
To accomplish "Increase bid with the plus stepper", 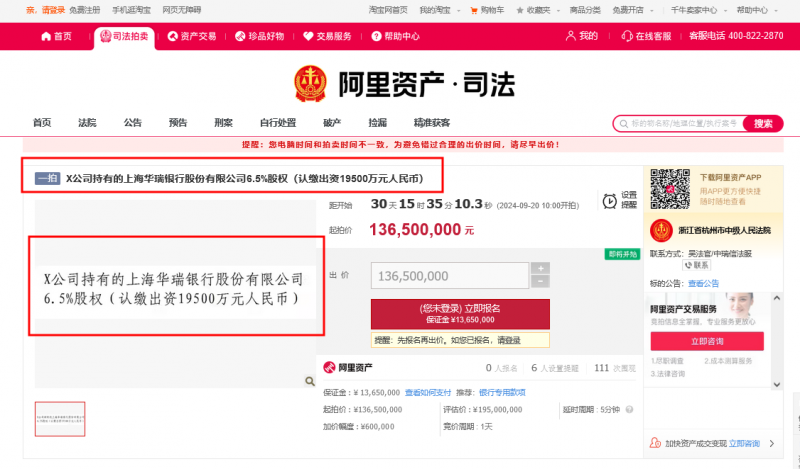I will coord(540,268).
